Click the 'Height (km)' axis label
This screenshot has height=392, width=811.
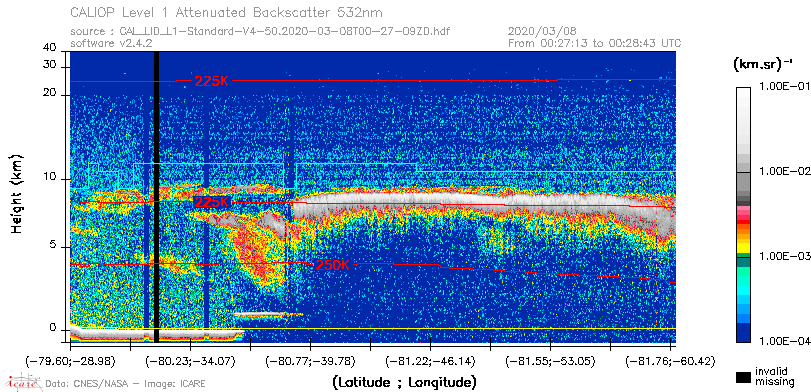tap(17, 194)
